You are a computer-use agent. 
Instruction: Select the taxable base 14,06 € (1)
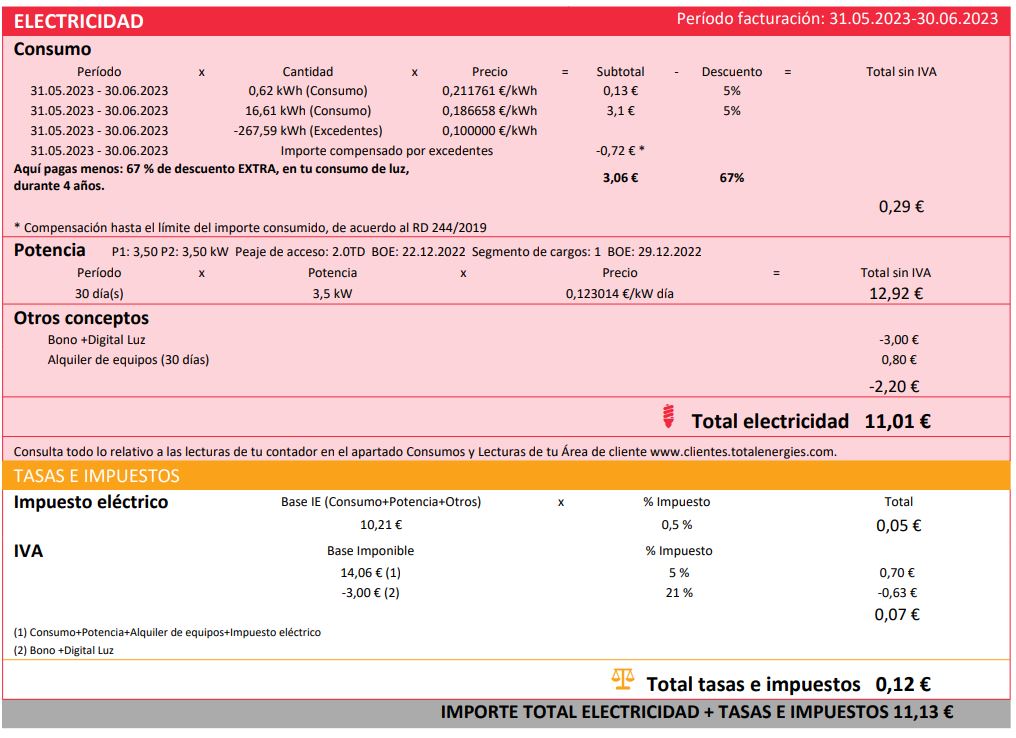click(371, 573)
